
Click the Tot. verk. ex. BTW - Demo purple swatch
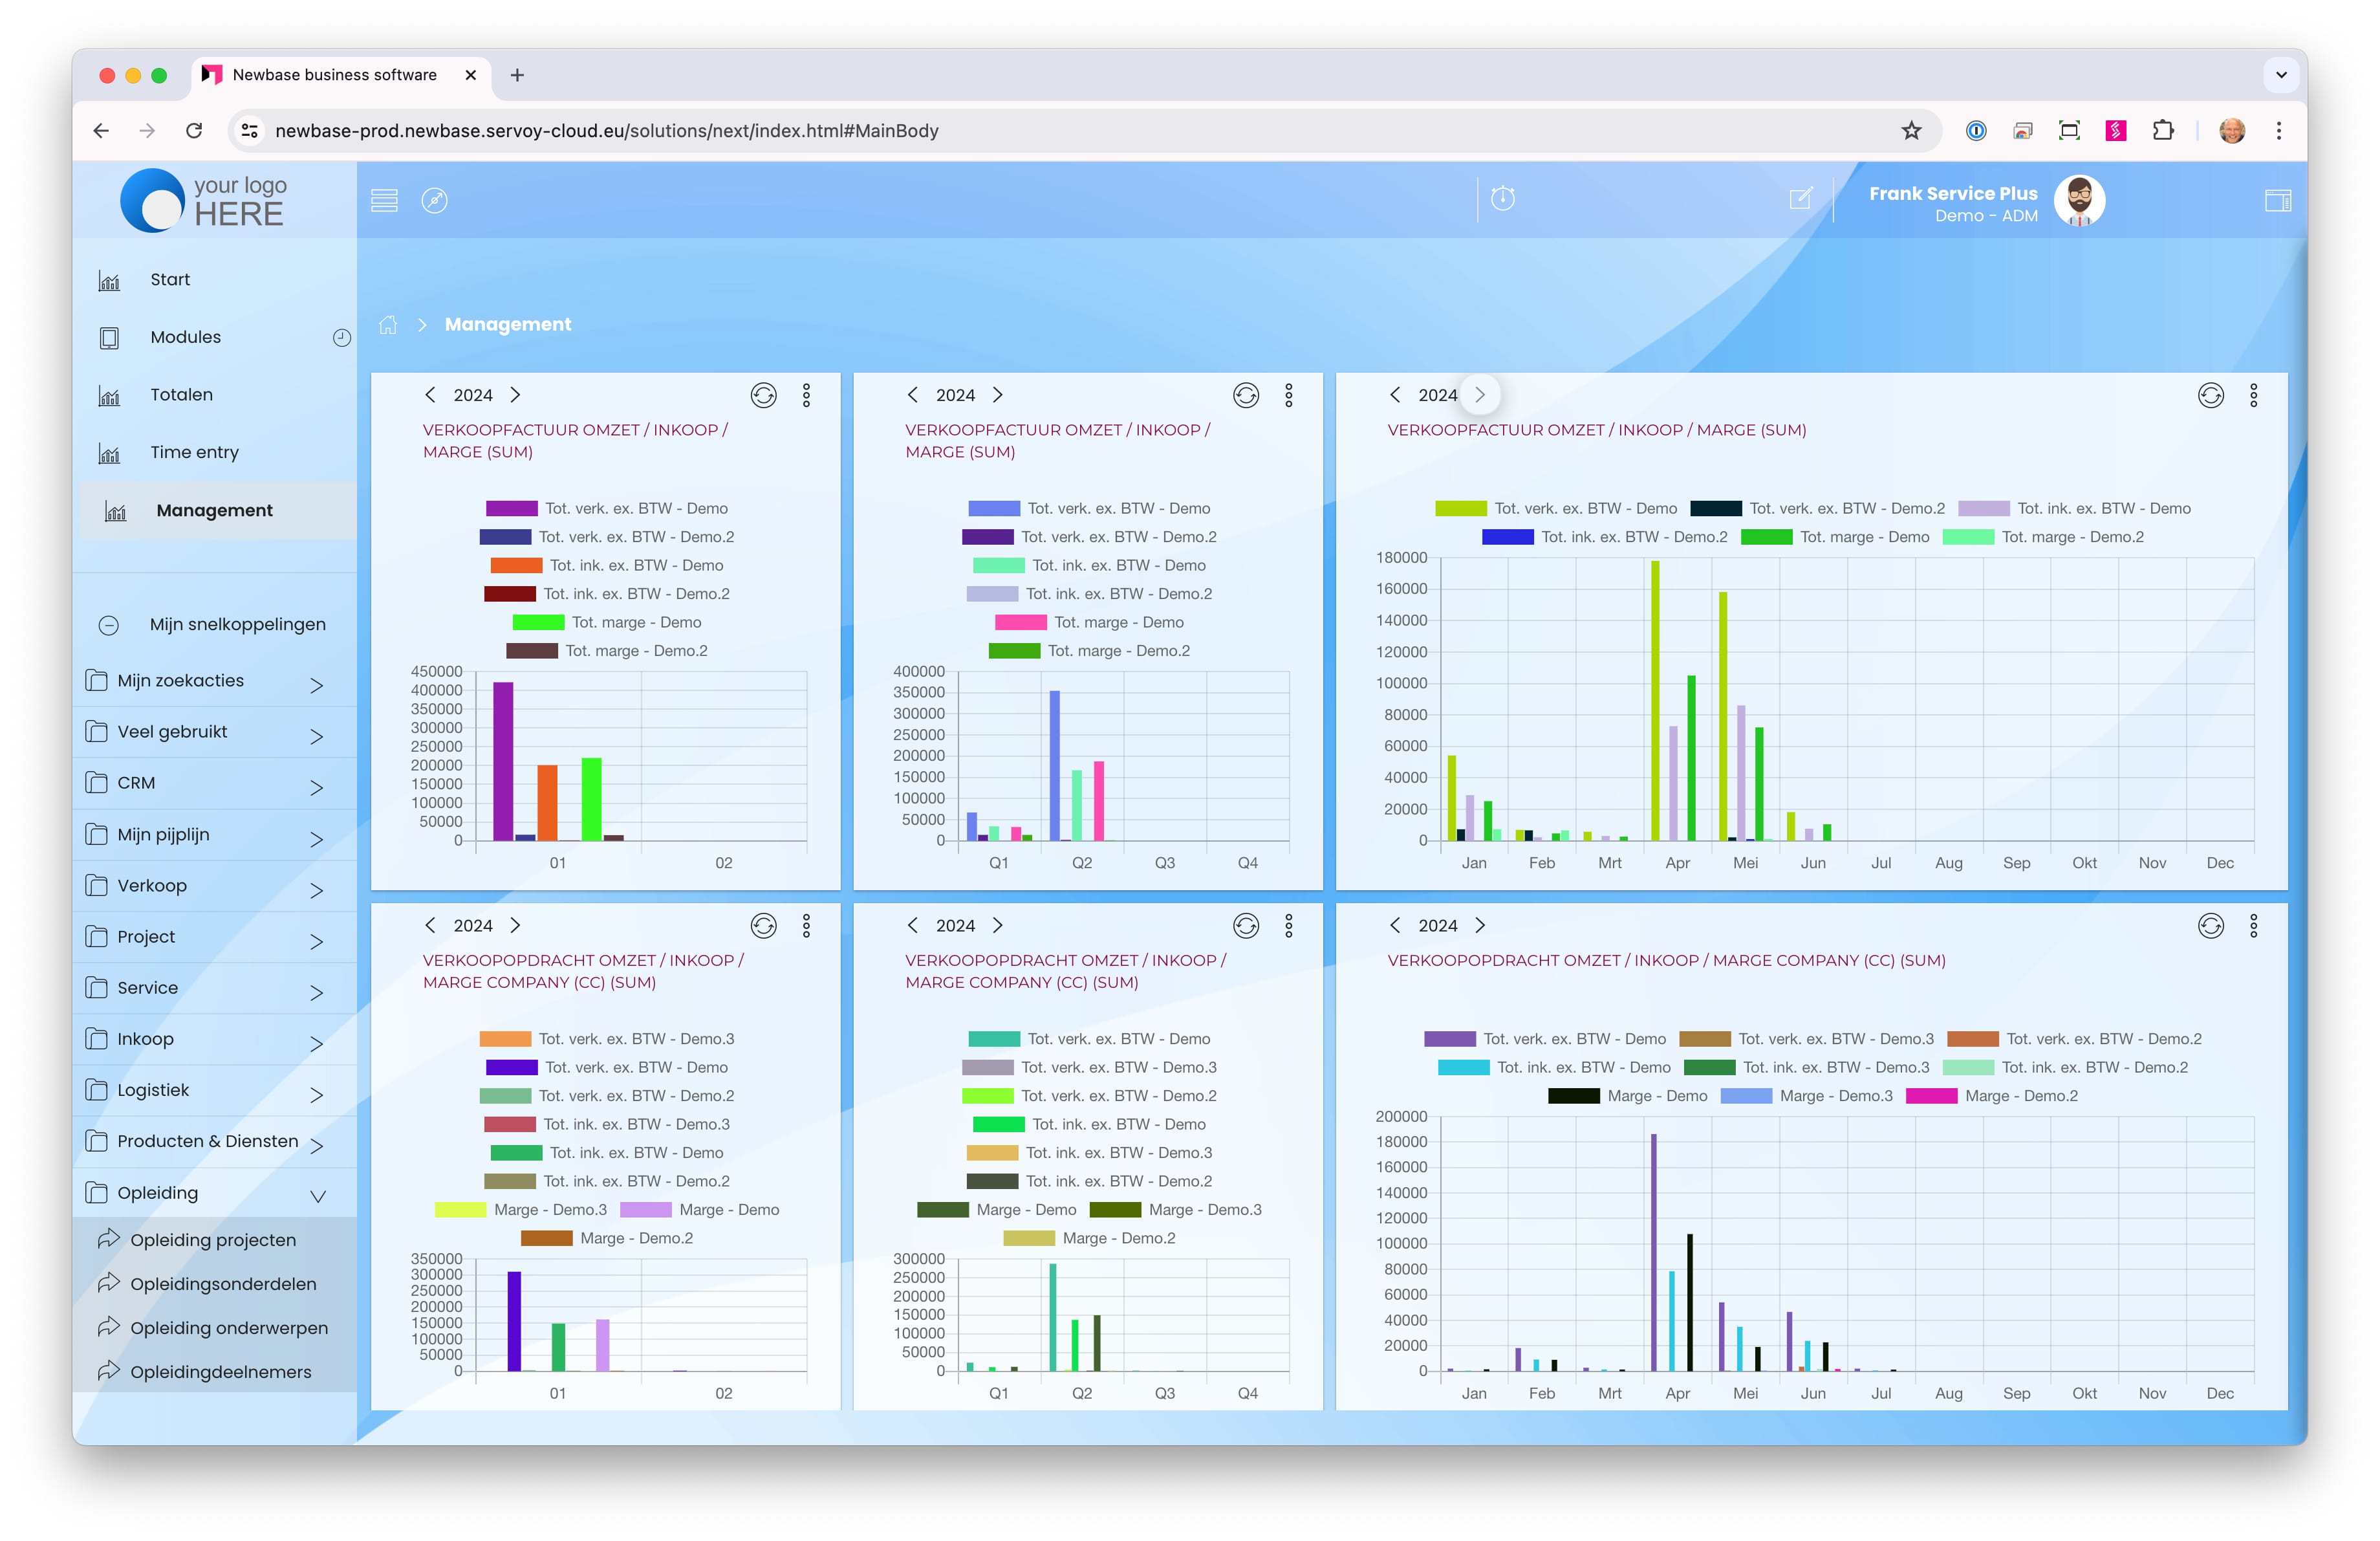pyautogui.click(x=511, y=509)
